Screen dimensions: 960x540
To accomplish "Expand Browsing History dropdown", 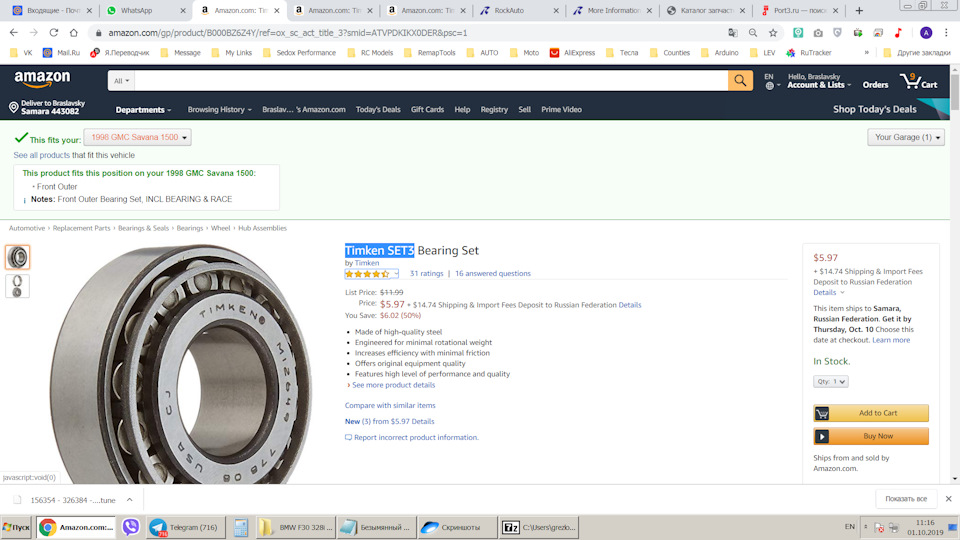I will coord(219,110).
